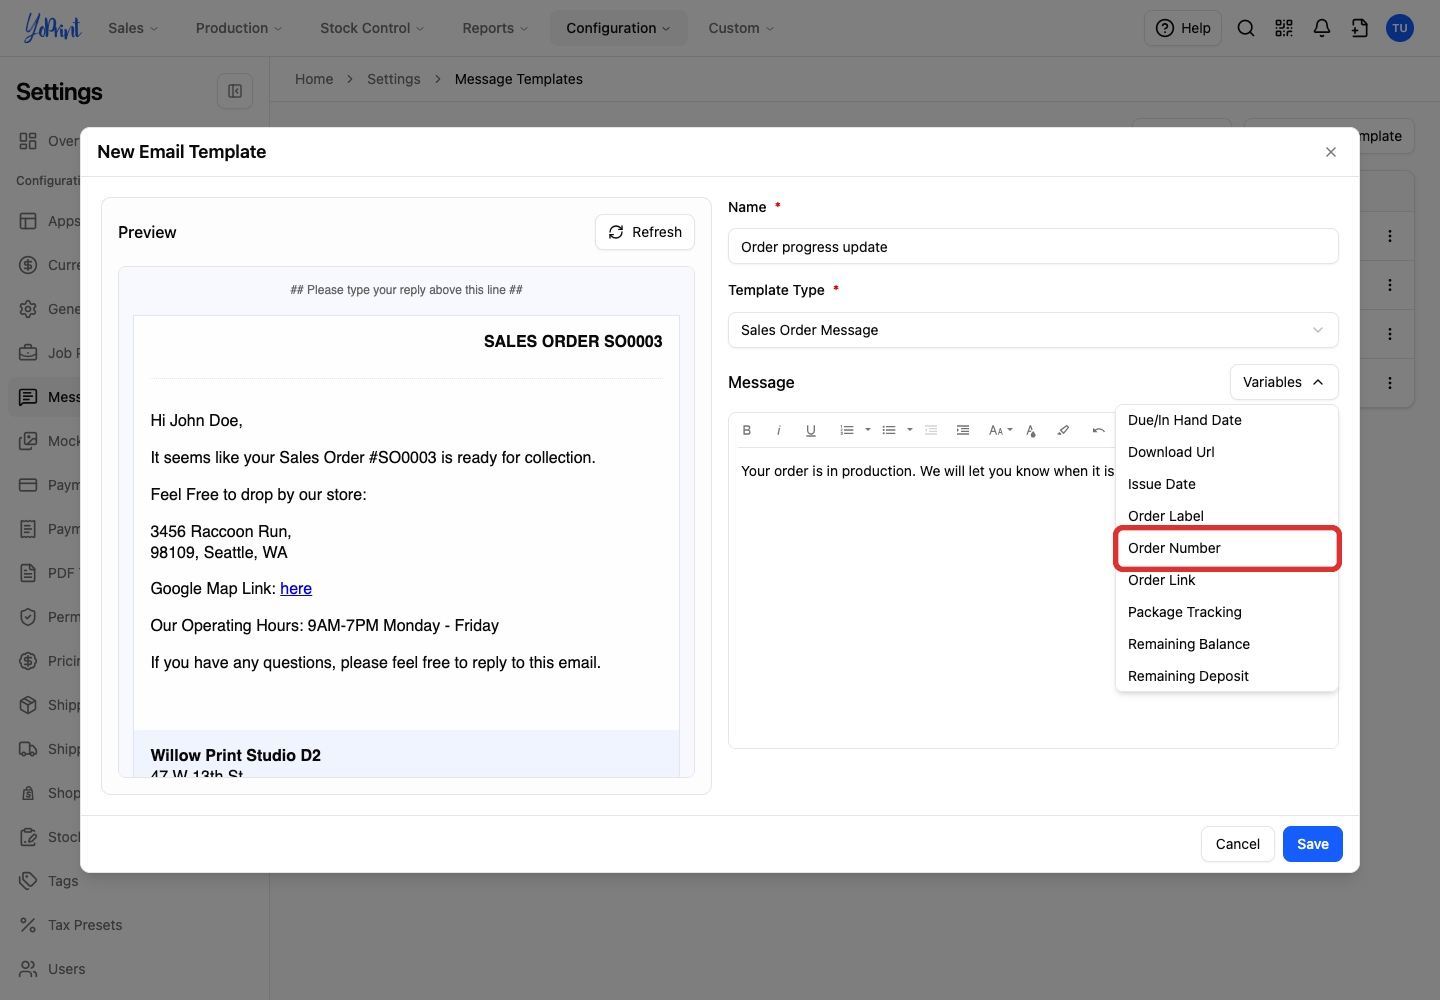Open the text color picker
Image resolution: width=1440 pixels, height=1000 pixels.
pyautogui.click(x=1031, y=430)
